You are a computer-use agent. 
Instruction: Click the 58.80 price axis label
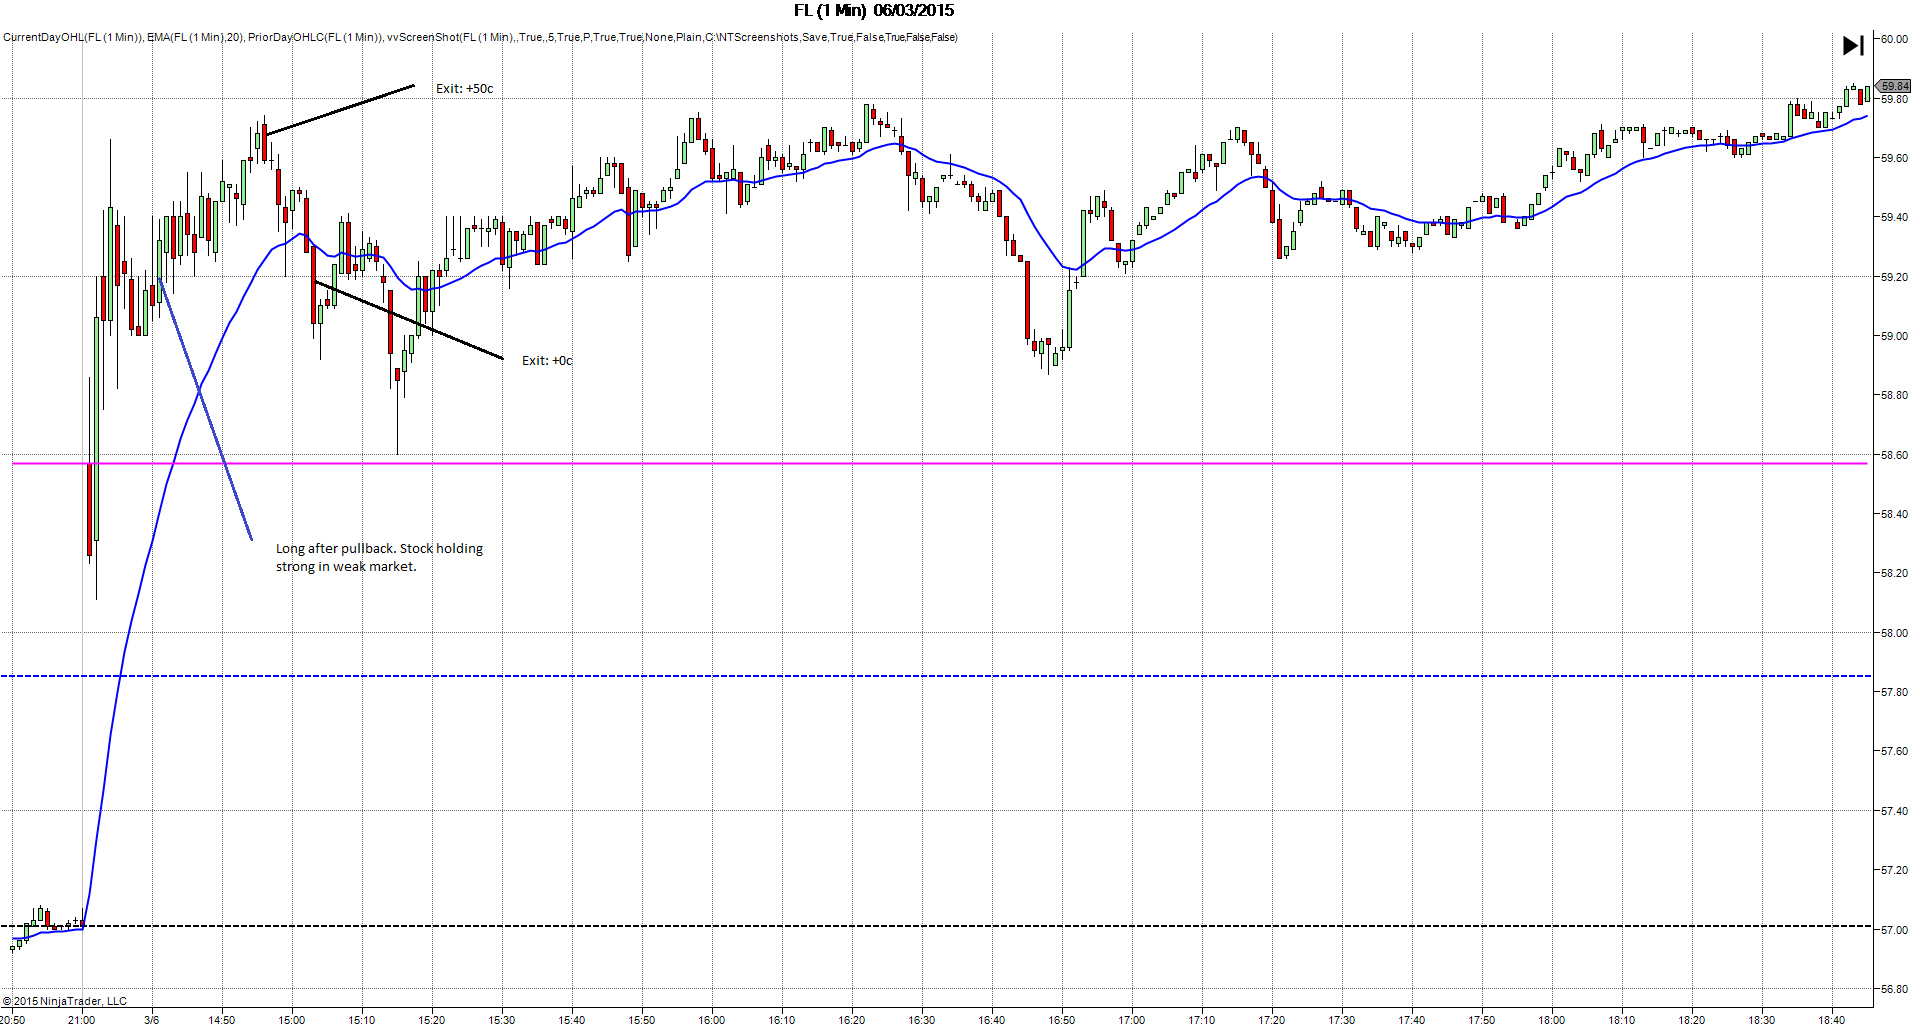(x=1894, y=395)
